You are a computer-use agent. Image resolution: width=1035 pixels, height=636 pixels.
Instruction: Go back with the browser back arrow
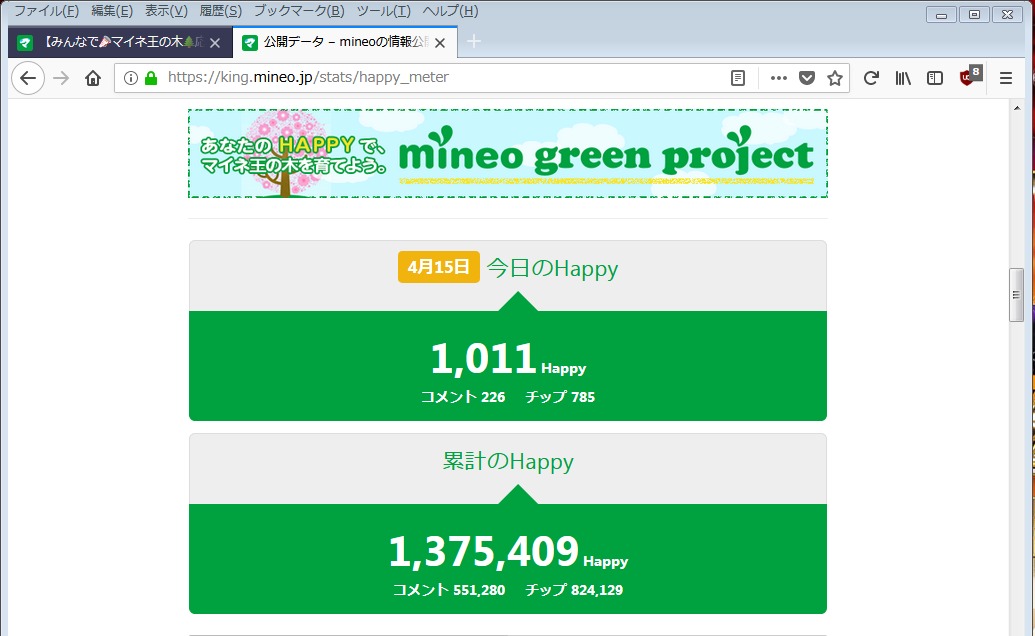coord(28,78)
